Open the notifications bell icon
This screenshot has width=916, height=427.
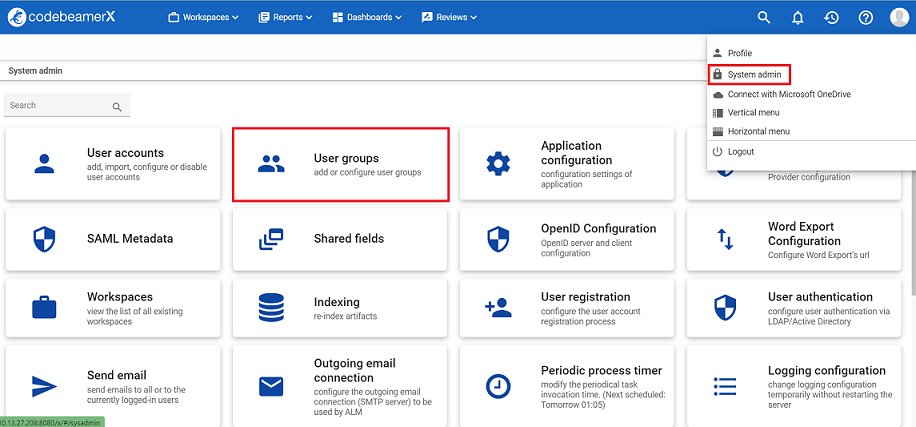click(798, 17)
